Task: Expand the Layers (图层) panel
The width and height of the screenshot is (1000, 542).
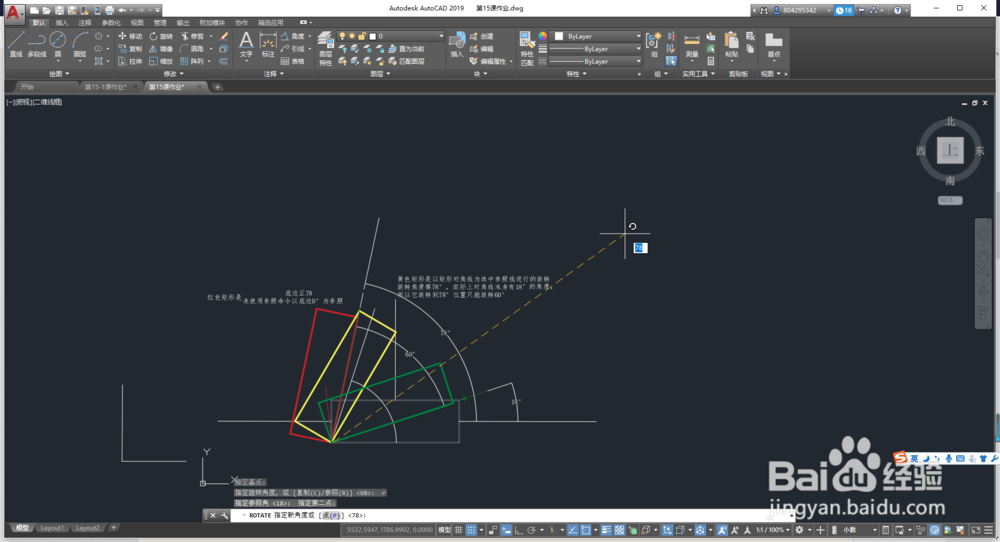Action: pos(379,74)
